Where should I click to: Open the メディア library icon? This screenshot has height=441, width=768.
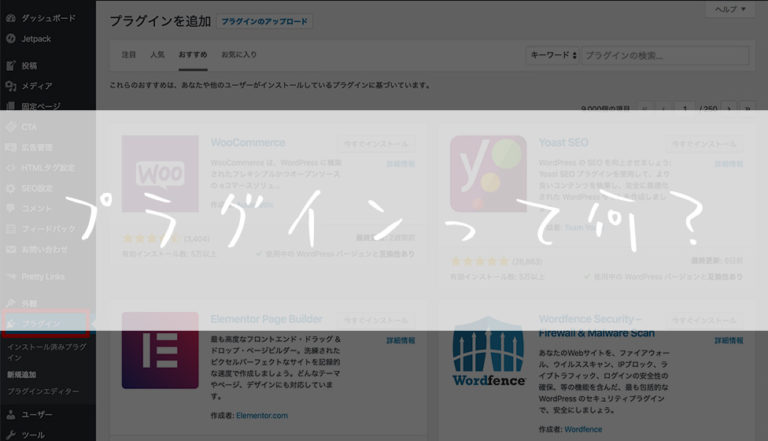(x=11, y=86)
